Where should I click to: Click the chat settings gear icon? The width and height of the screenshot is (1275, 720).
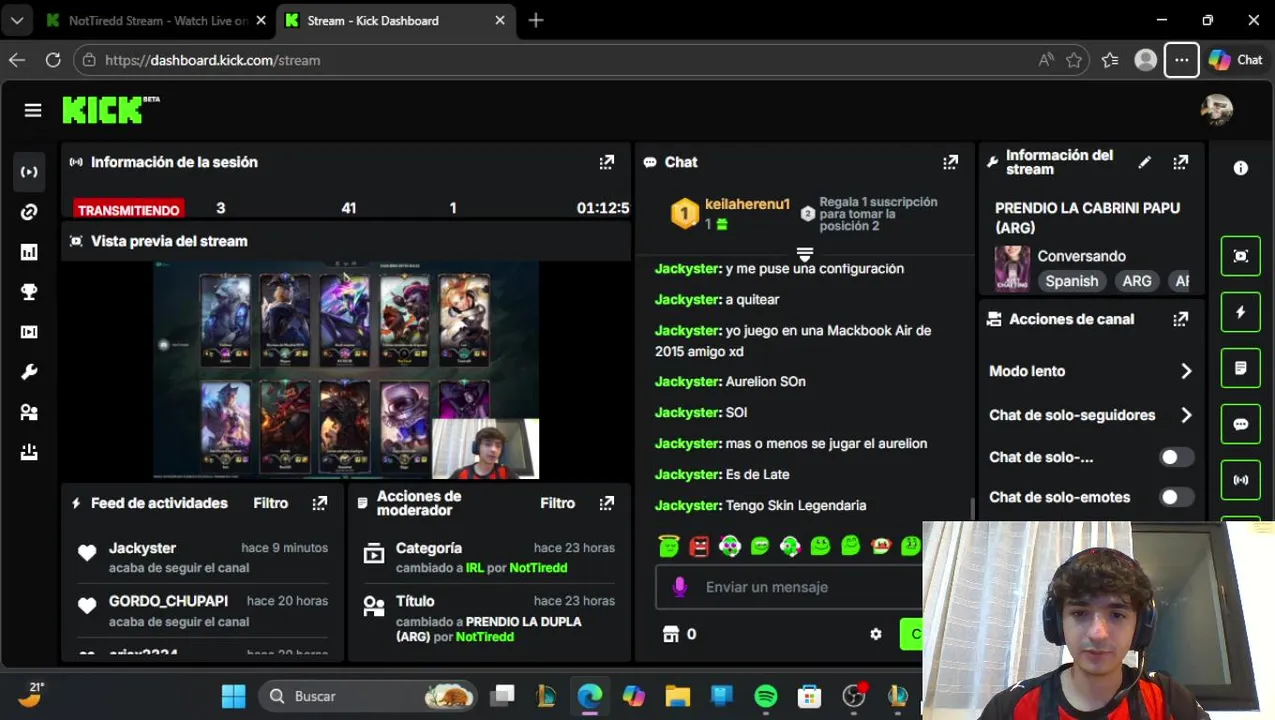click(x=876, y=634)
